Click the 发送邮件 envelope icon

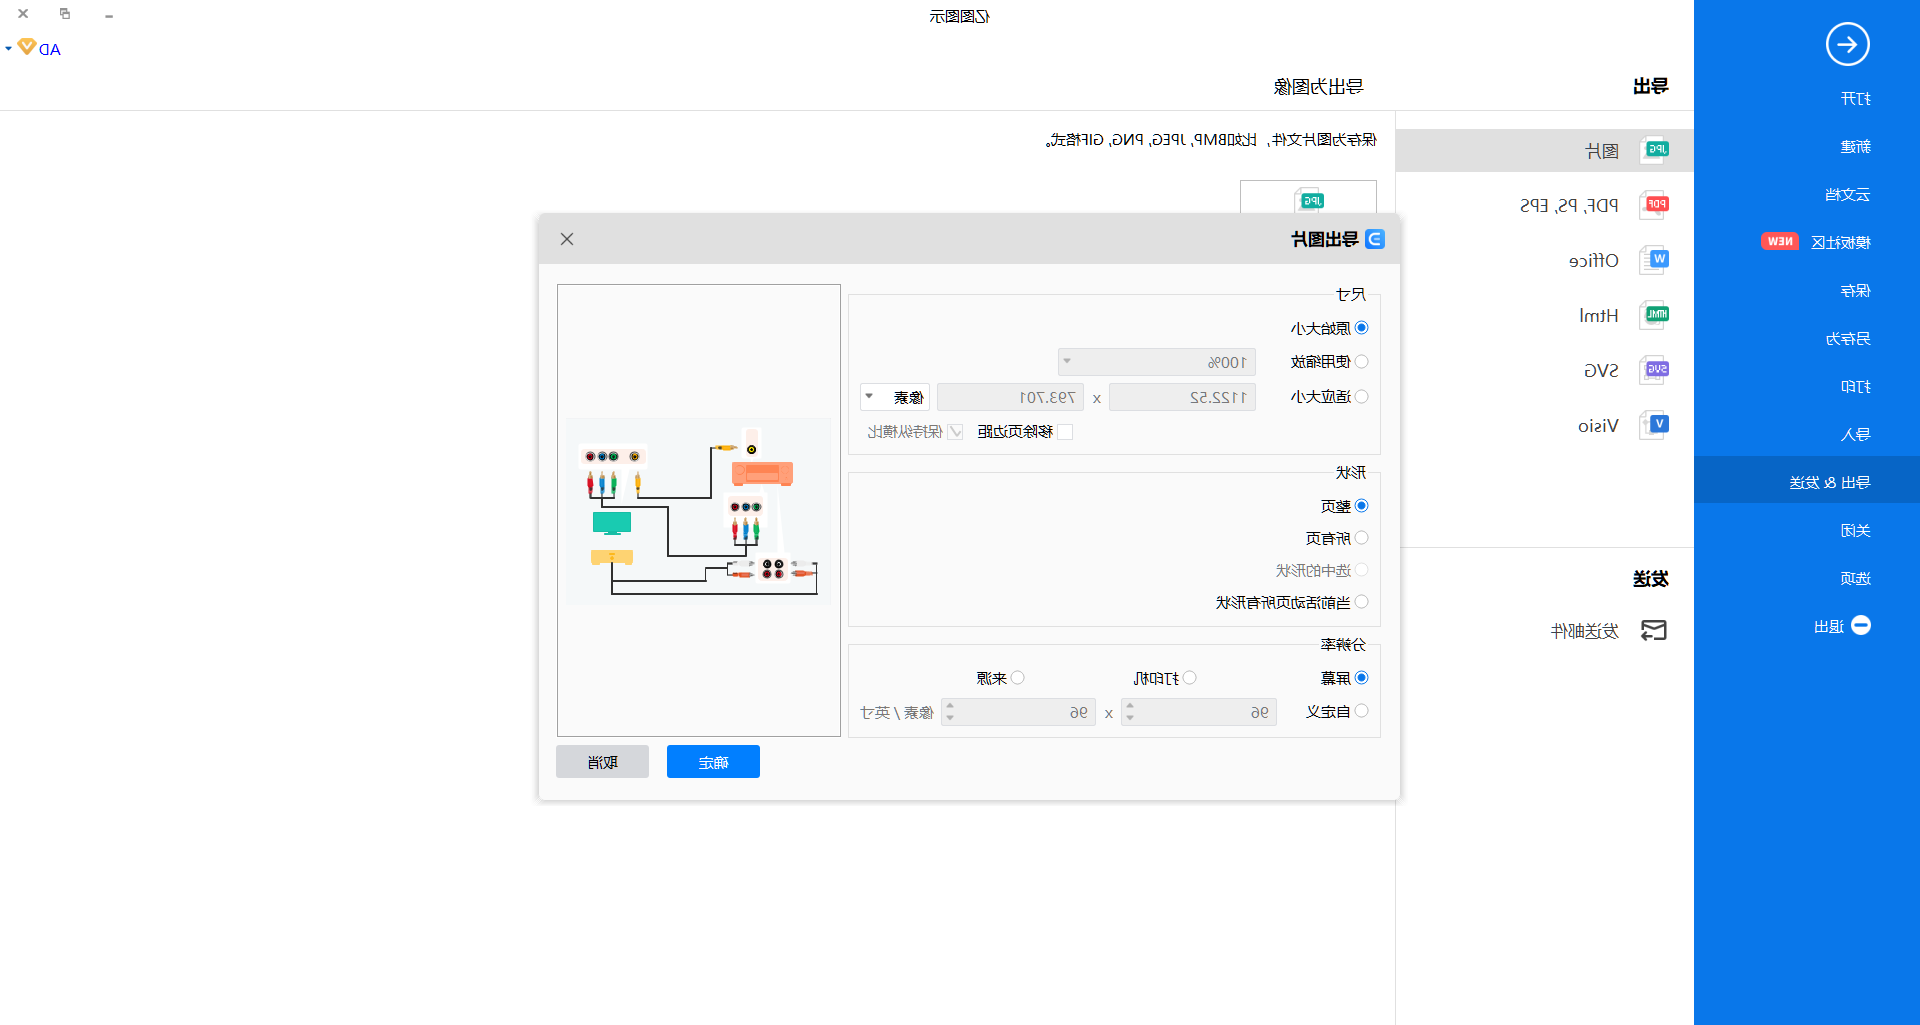coord(1654,630)
